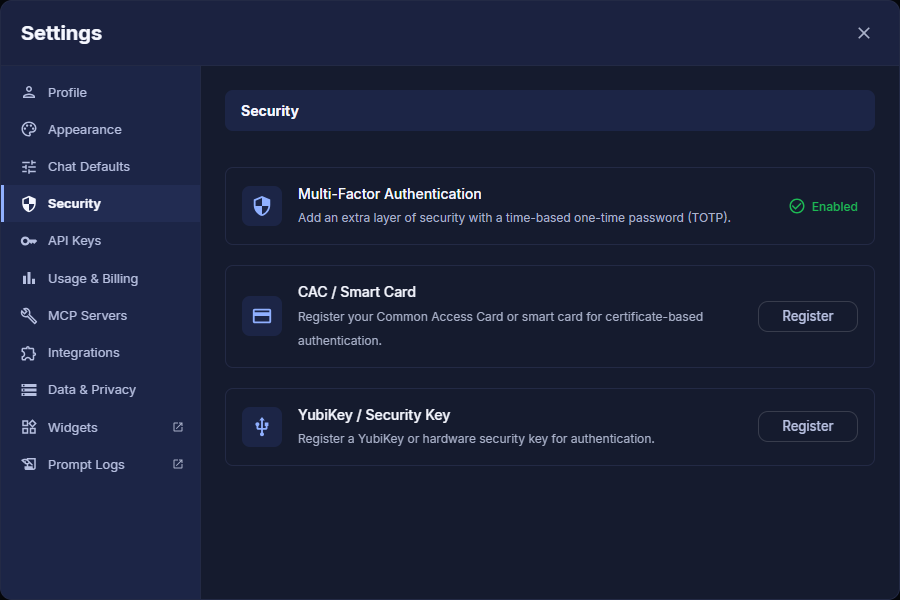Viewport: 900px width, 600px height.
Task: Click the Appearance palette icon
Action: [29, 129]
